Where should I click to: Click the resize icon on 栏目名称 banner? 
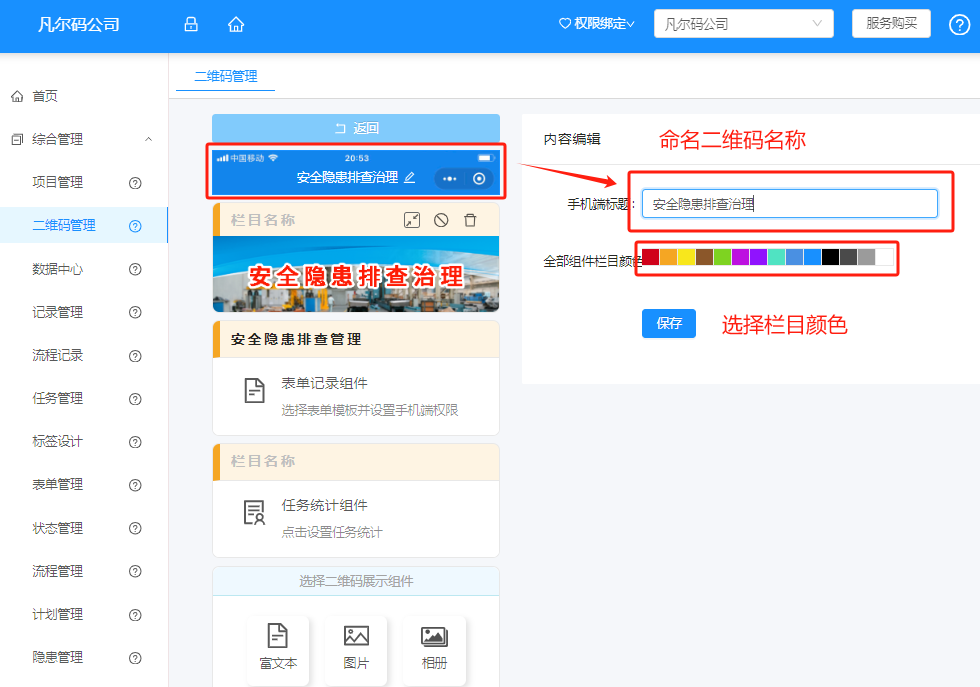(x=412, y=219)
